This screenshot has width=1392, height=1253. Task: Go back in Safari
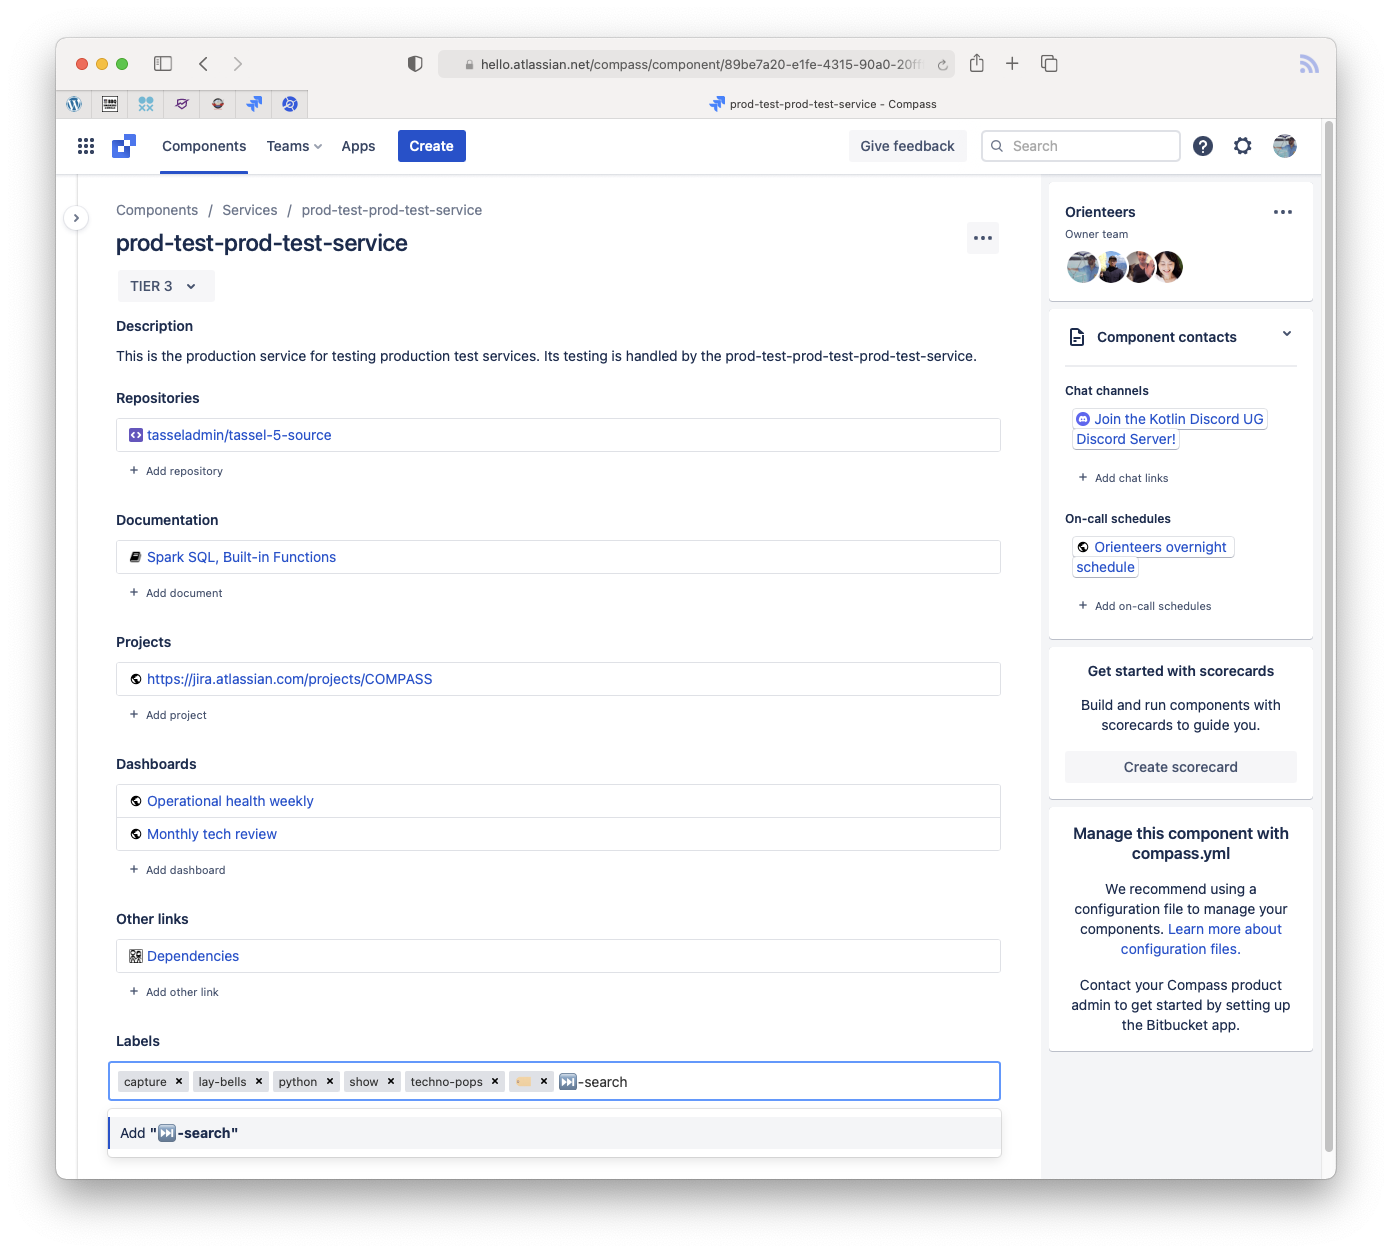point(203,64)
